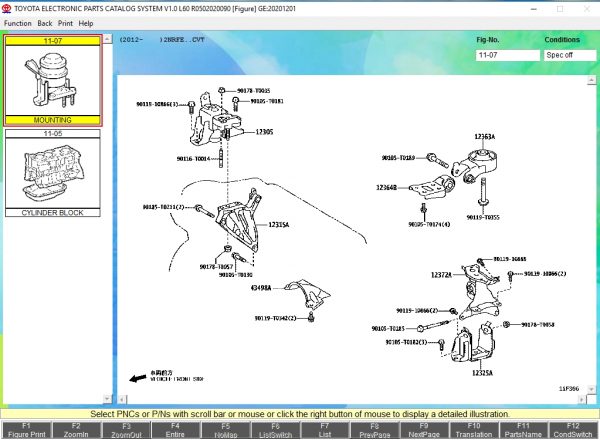Screen dimensions: 600x440
Task: Click the F3 ZoomOut button
Action: pyautogui.click(x=126, y=430)
